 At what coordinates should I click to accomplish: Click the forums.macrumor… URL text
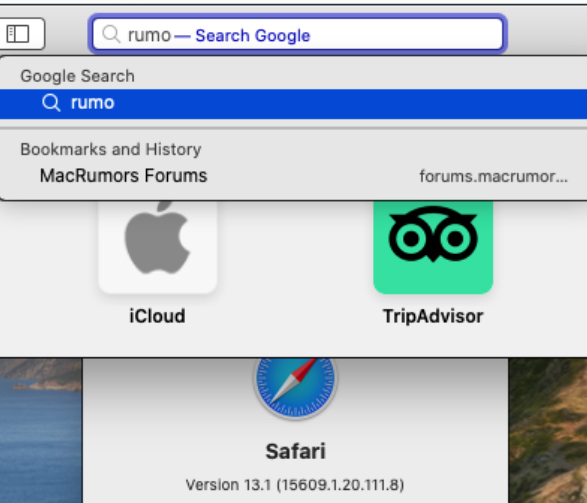[x=493, y=176]
